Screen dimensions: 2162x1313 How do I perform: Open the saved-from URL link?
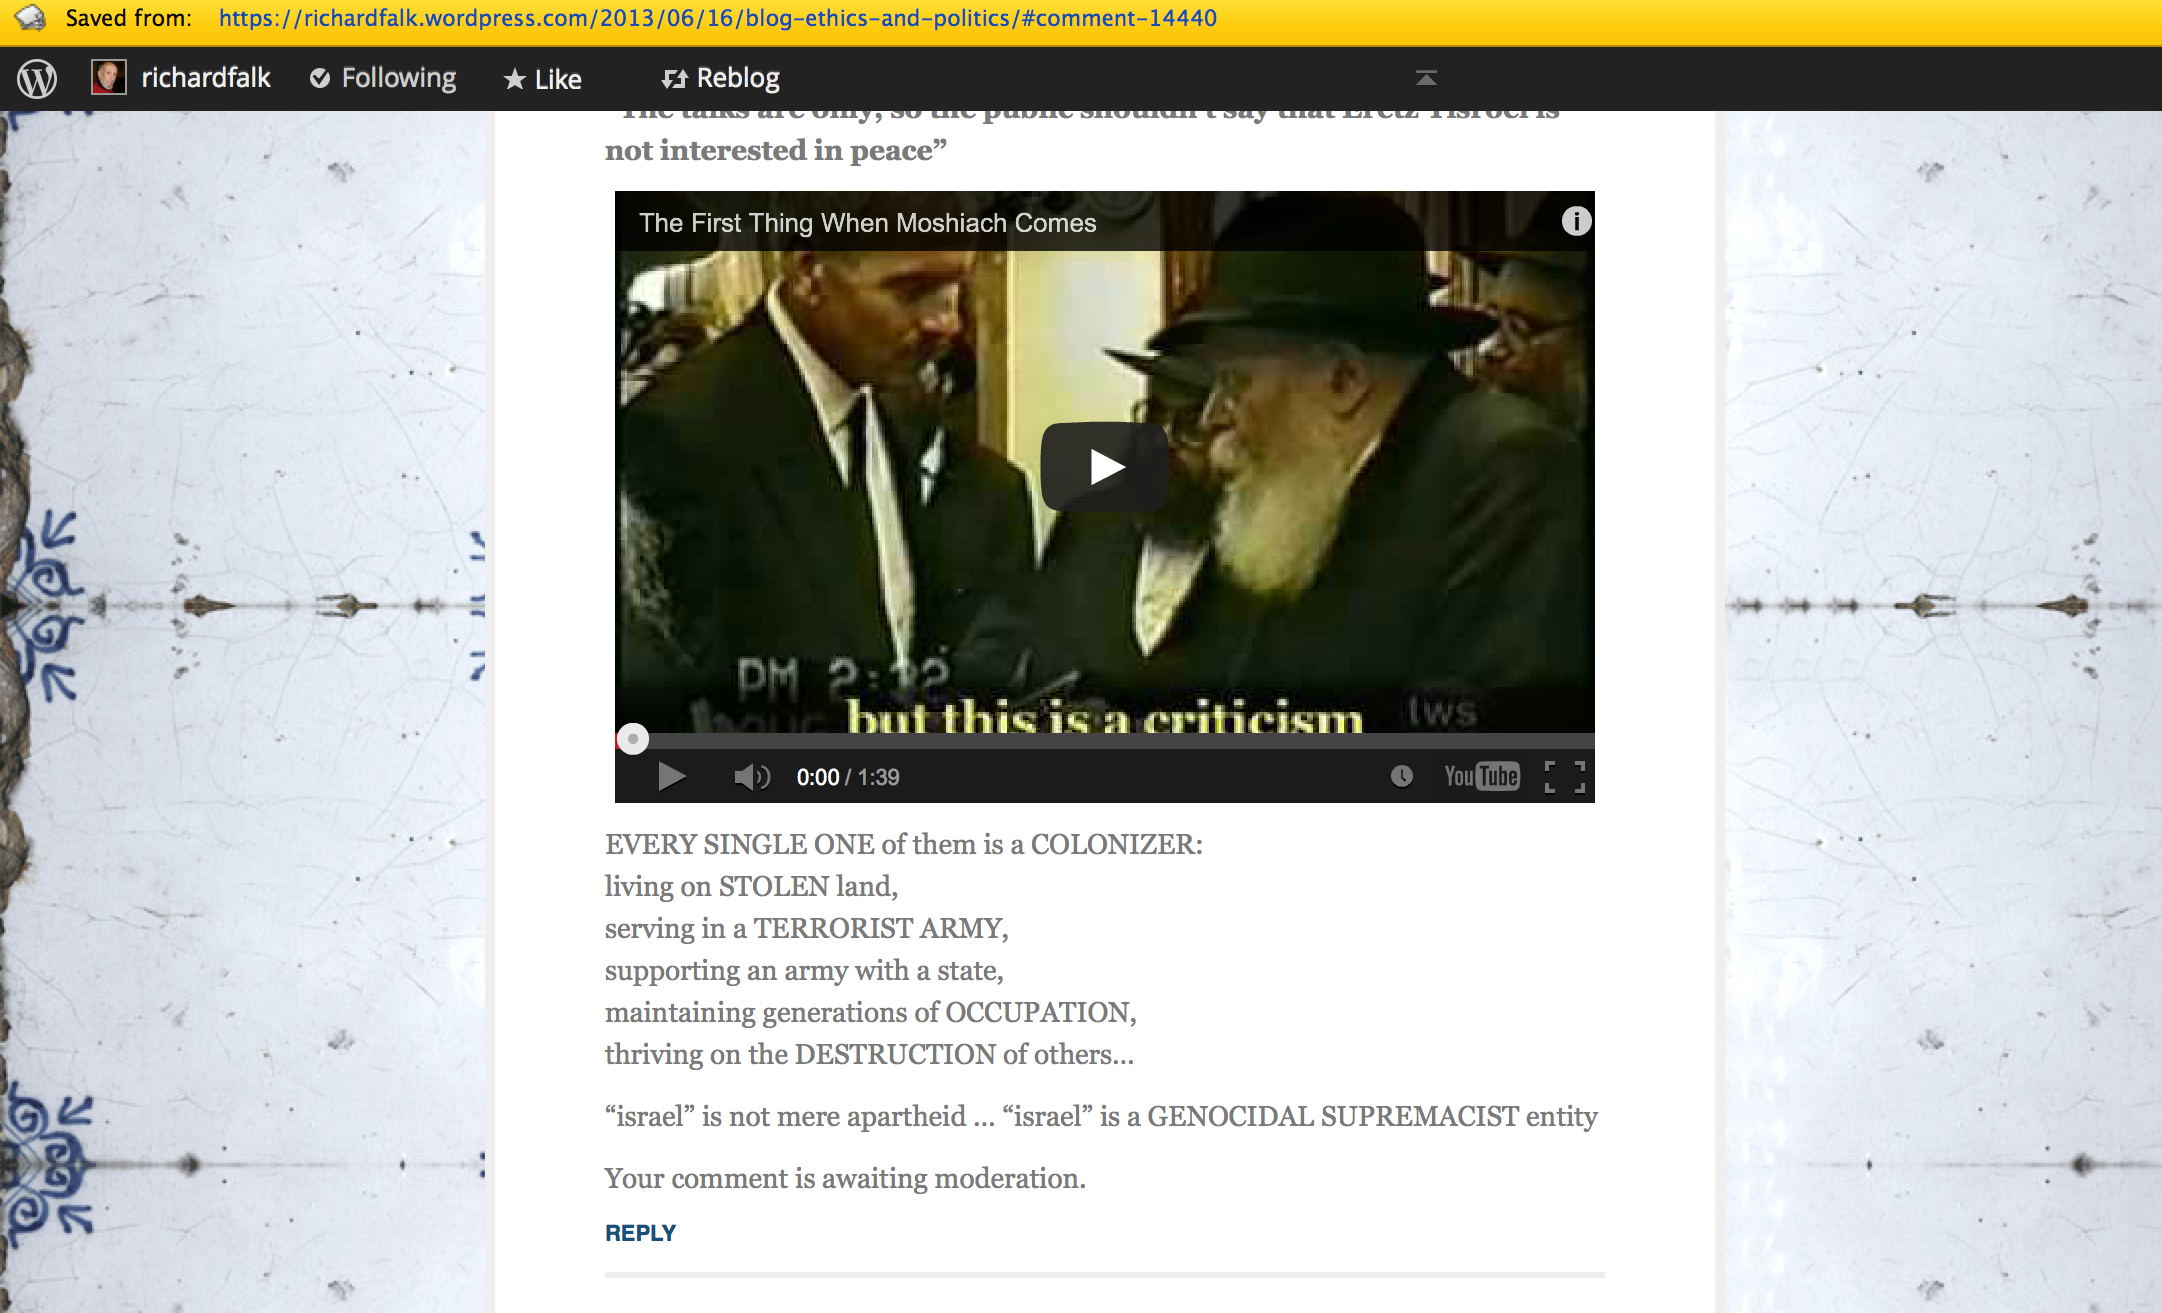point(717,18)
